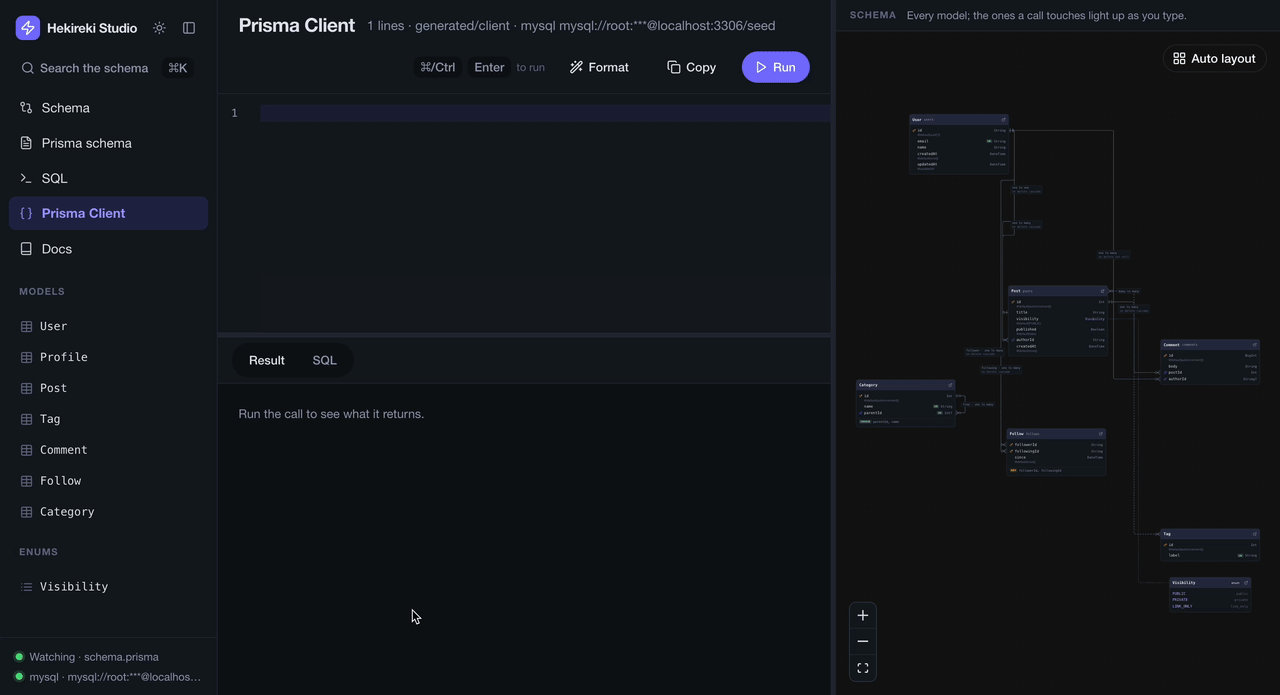Click the Hekireki Studio lightning logo
1280x695 pixels.
(28, 28)
